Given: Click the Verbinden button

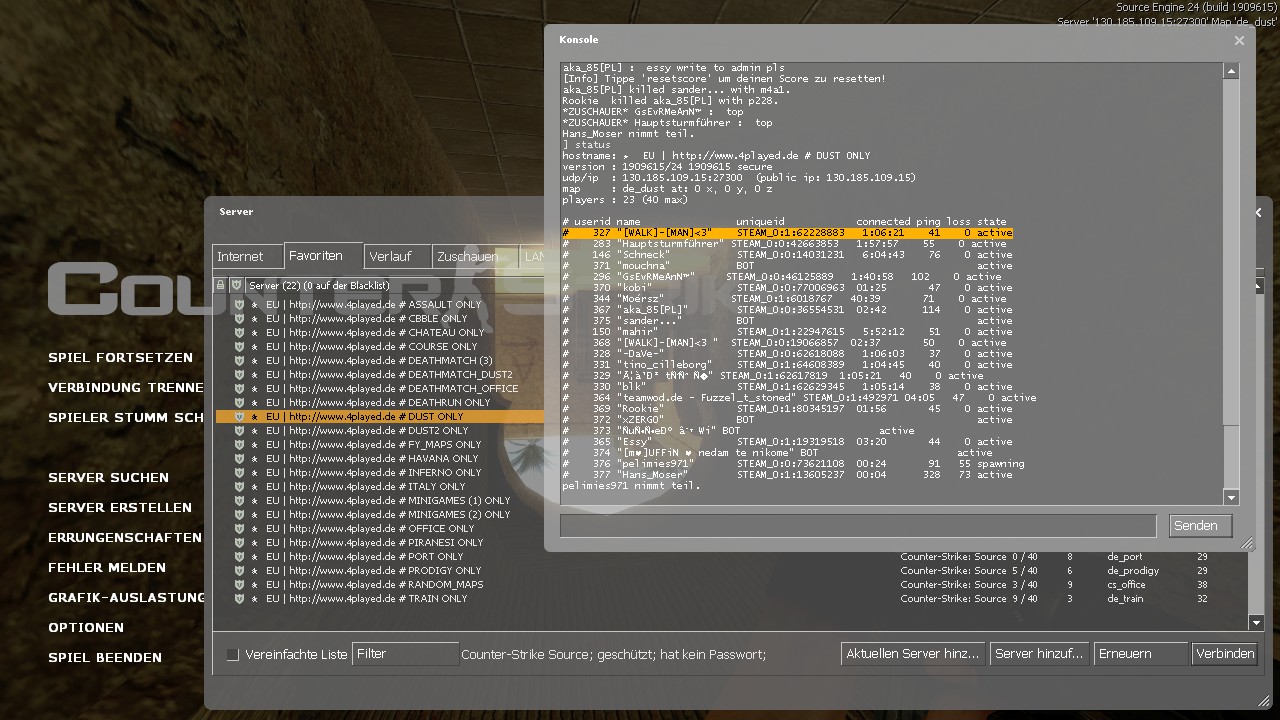Looking at the screenshot, I should click(x=1225, y=654).
